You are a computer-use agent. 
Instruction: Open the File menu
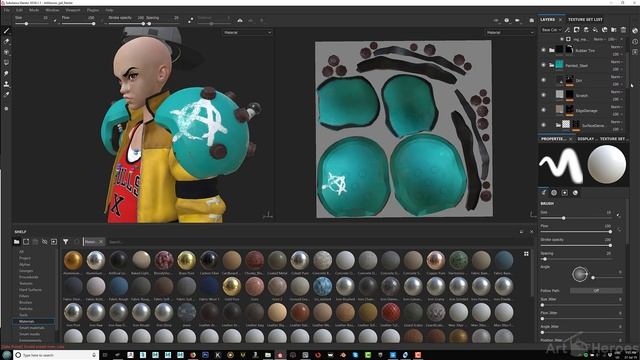point(7,10)
